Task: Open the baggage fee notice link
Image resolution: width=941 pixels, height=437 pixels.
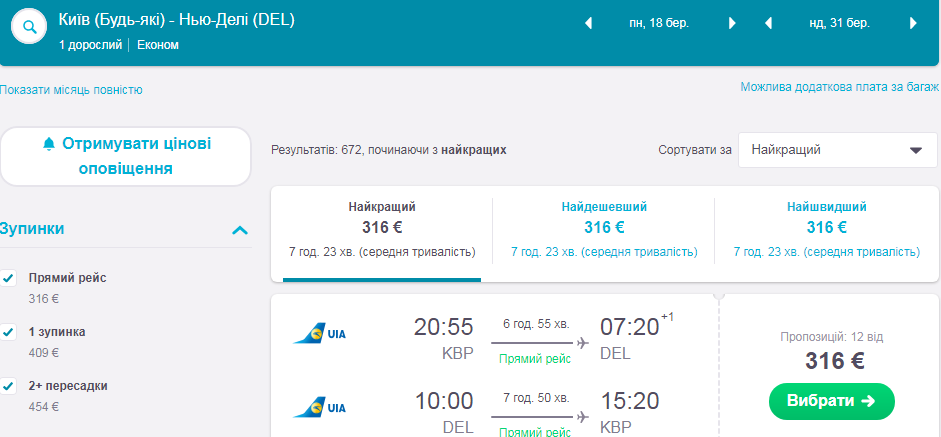Action: click(840, 87)
